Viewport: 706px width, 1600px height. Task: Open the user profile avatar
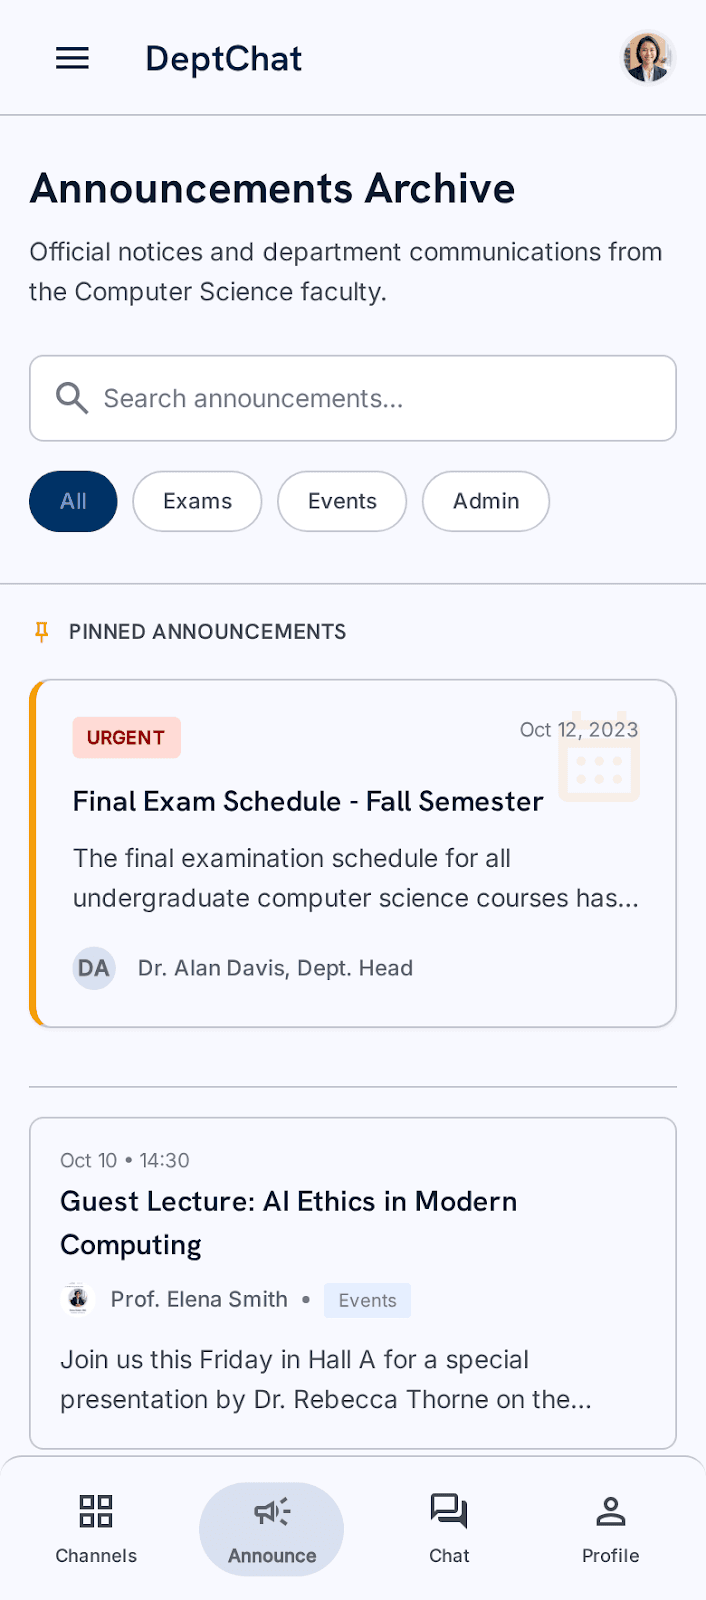pos(648,58)
